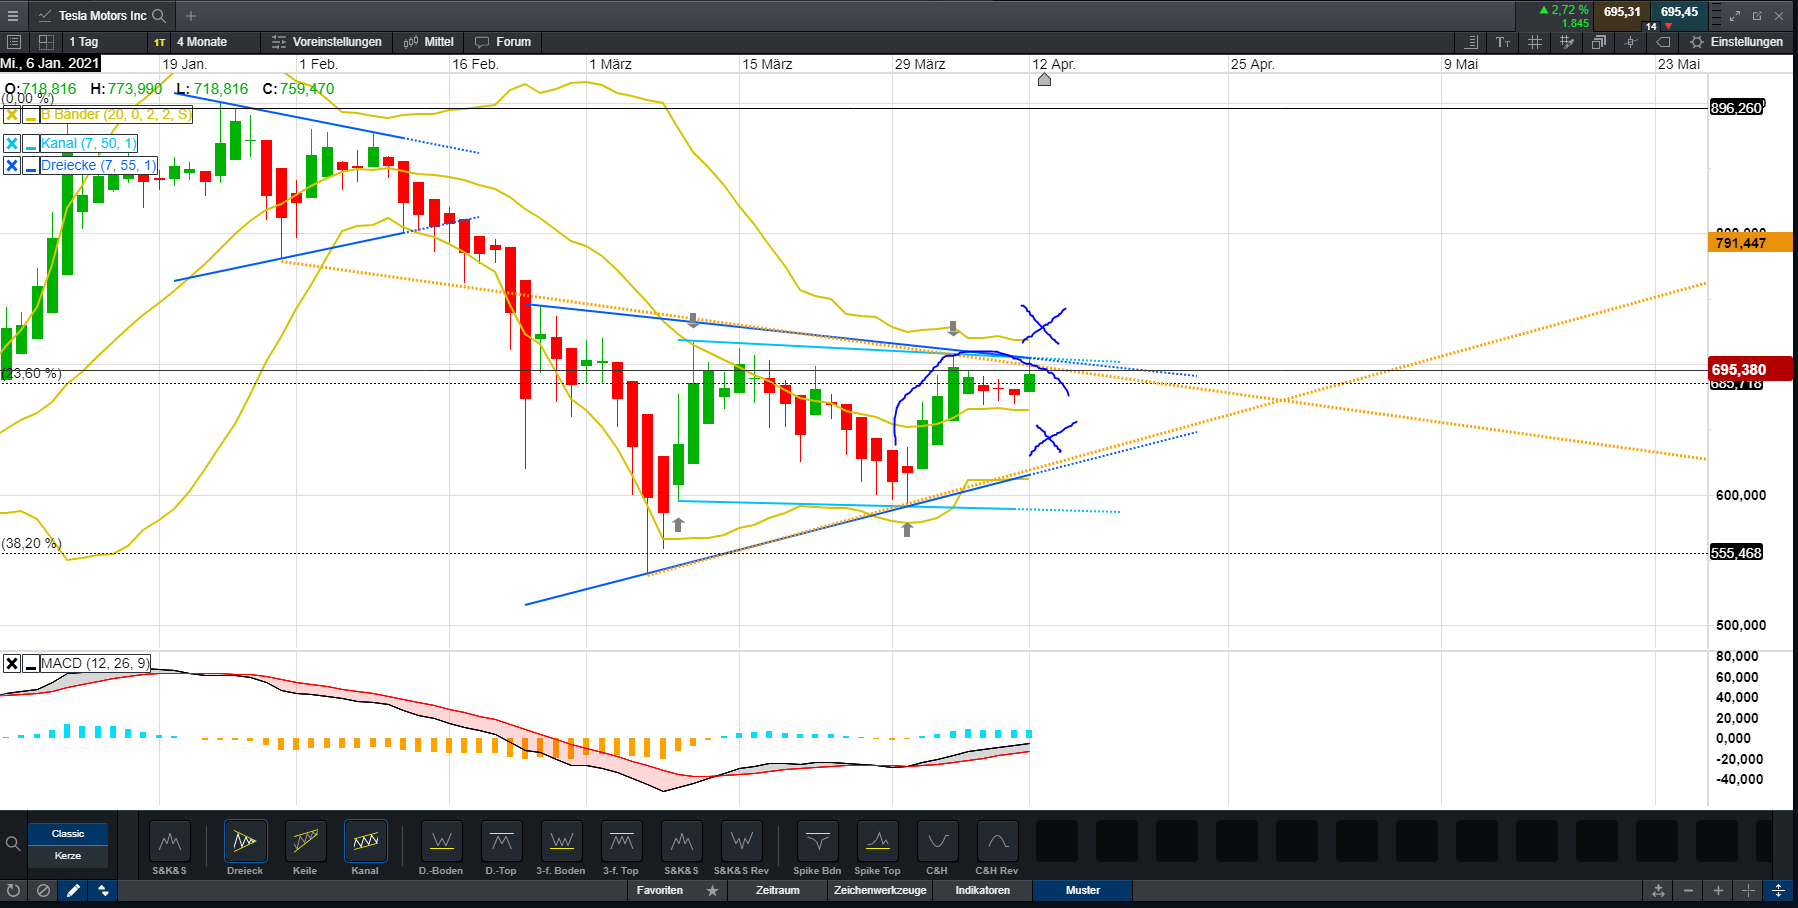1798x908 pixels.
Task: Click the orange 791,447 price label
Action: click(x=1750, y=243)
